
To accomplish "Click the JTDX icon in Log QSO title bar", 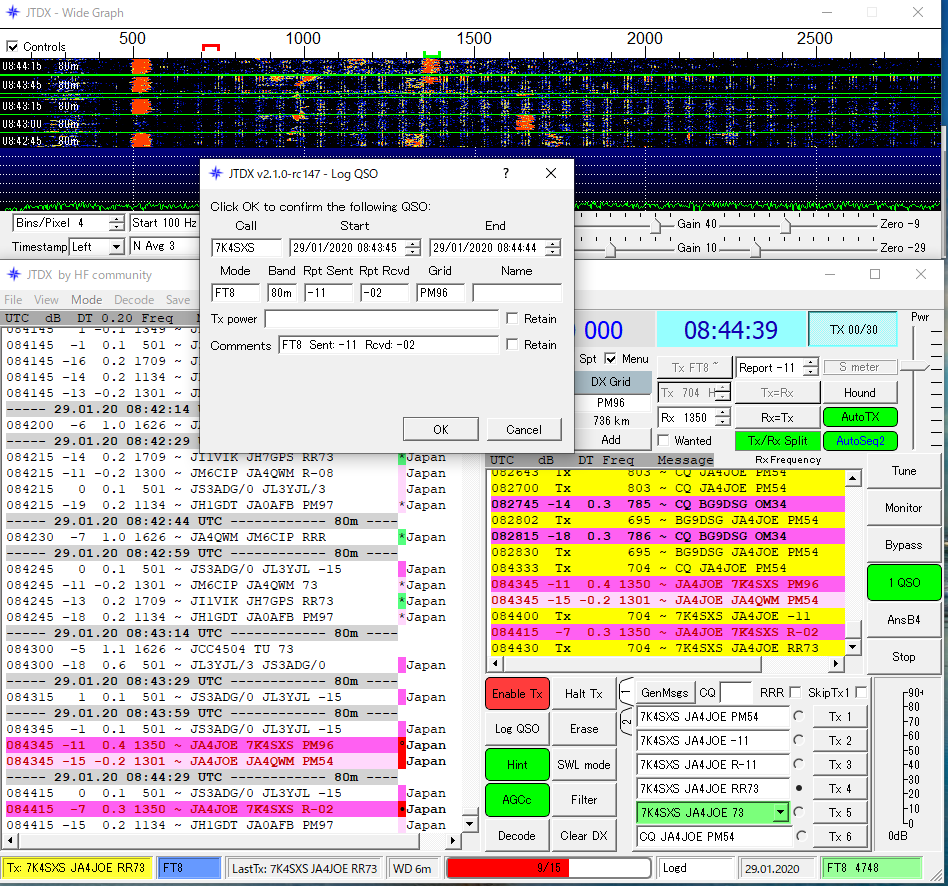I will pyautogui.click(x=216, y=174).
